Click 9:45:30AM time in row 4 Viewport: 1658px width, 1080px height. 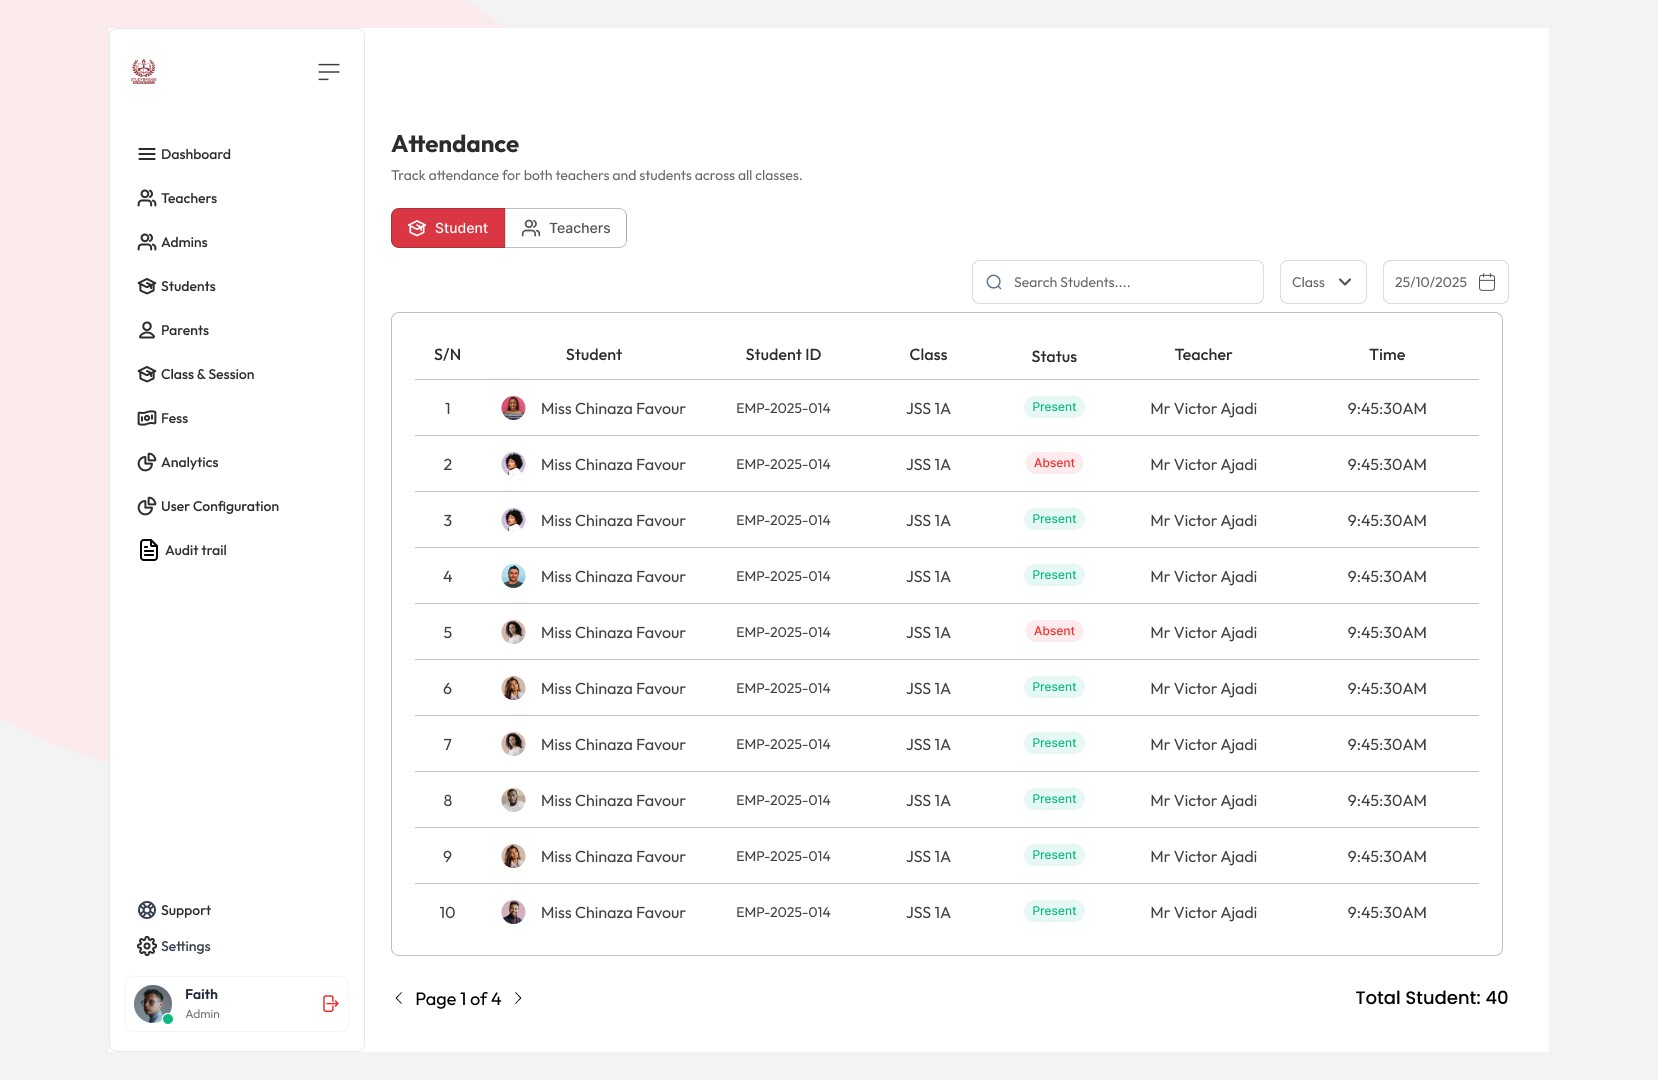pos(1387,576)
